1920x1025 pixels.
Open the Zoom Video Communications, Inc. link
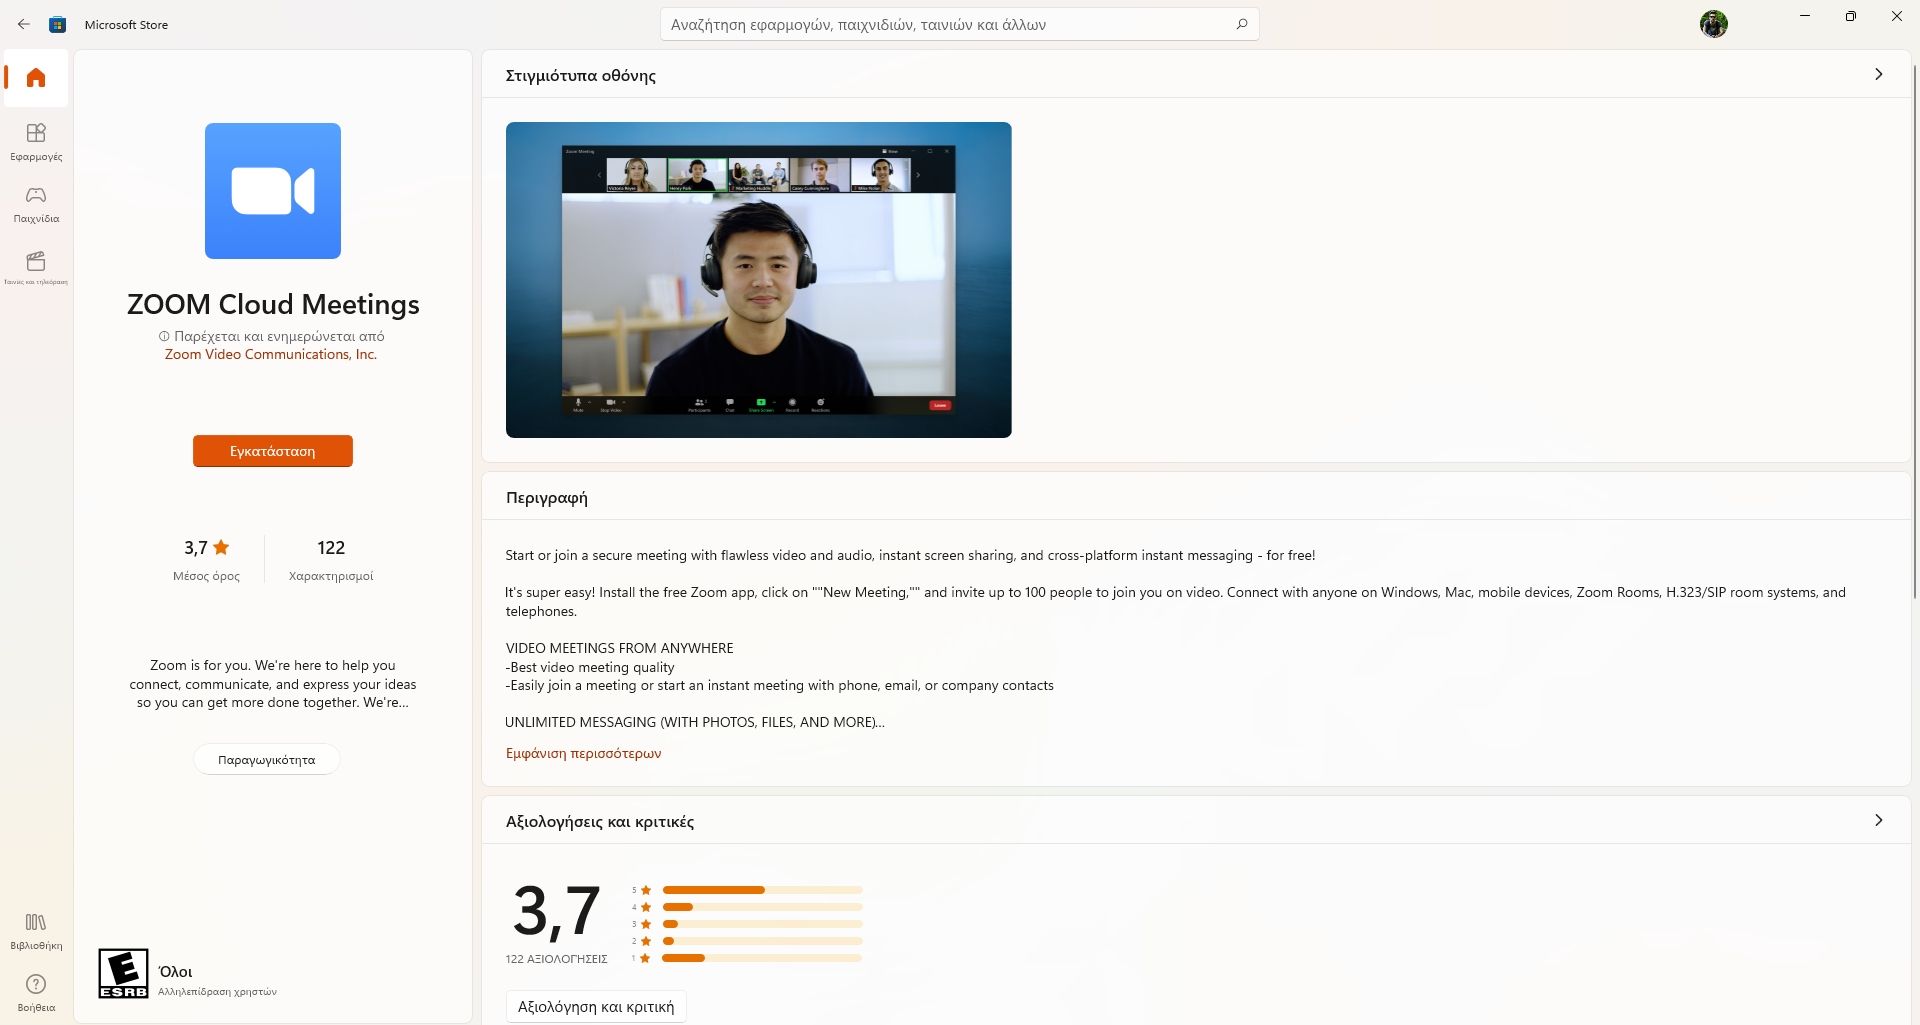click(272, 354)
